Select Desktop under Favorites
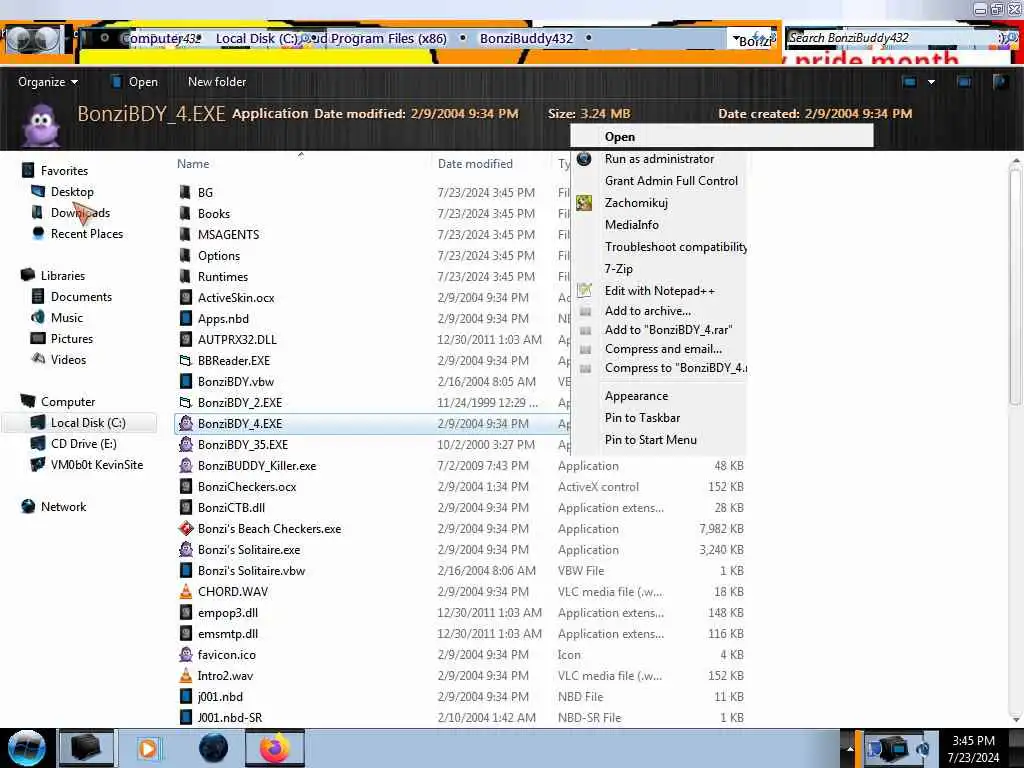Screen dimensions: 1024x768 click(x=72, y=191)
